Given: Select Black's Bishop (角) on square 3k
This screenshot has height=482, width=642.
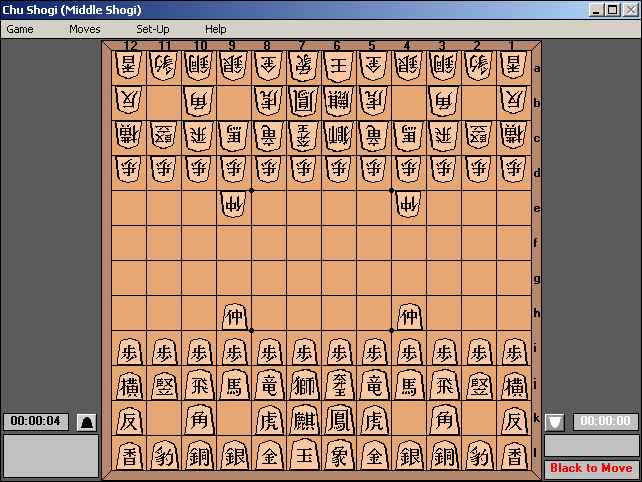Looking at the screenshot, I should pos(443,421).
